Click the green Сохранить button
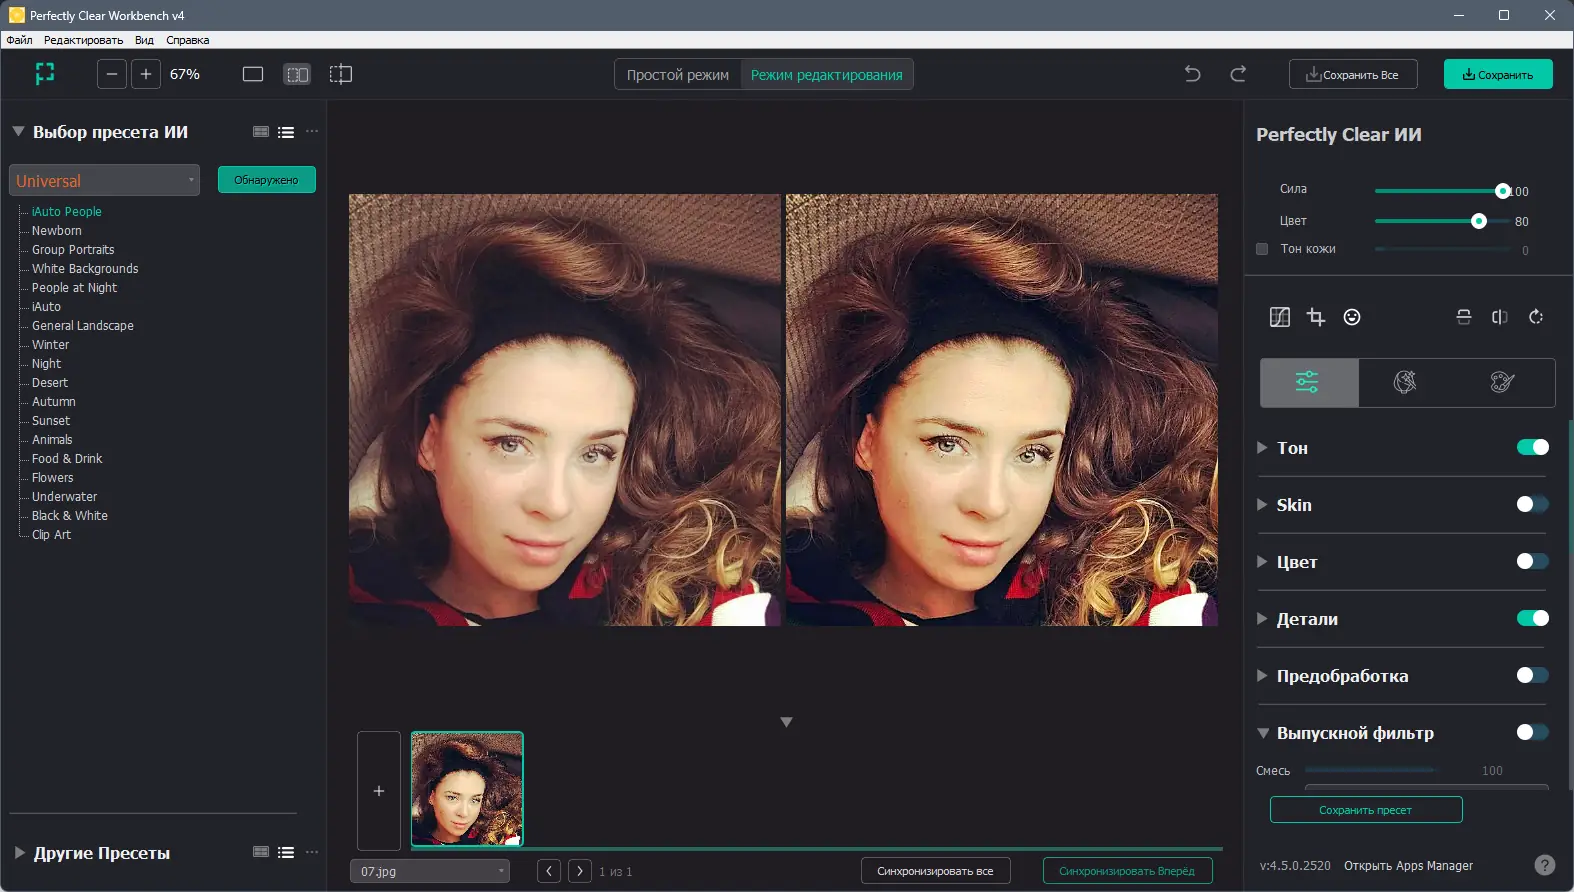 point(1498,74)
